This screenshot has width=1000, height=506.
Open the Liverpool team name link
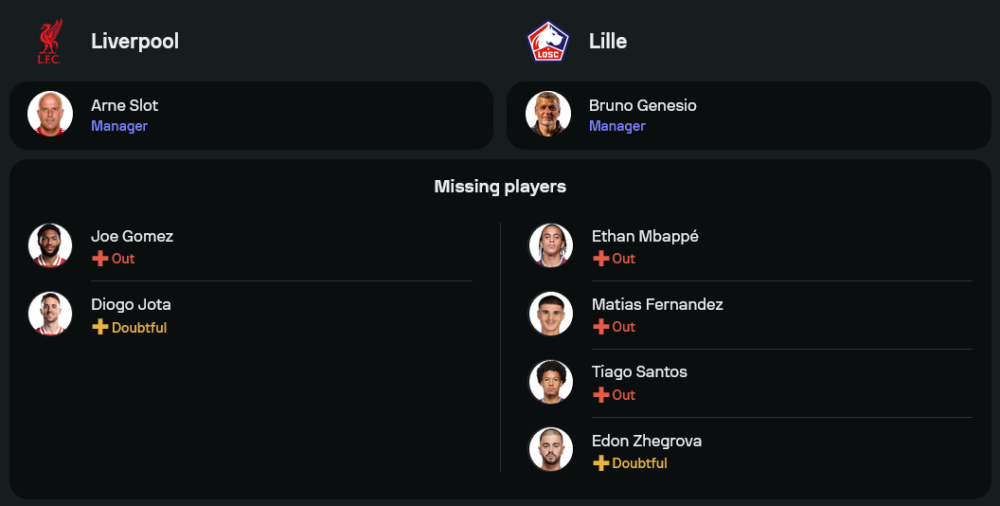coord(135,41)
